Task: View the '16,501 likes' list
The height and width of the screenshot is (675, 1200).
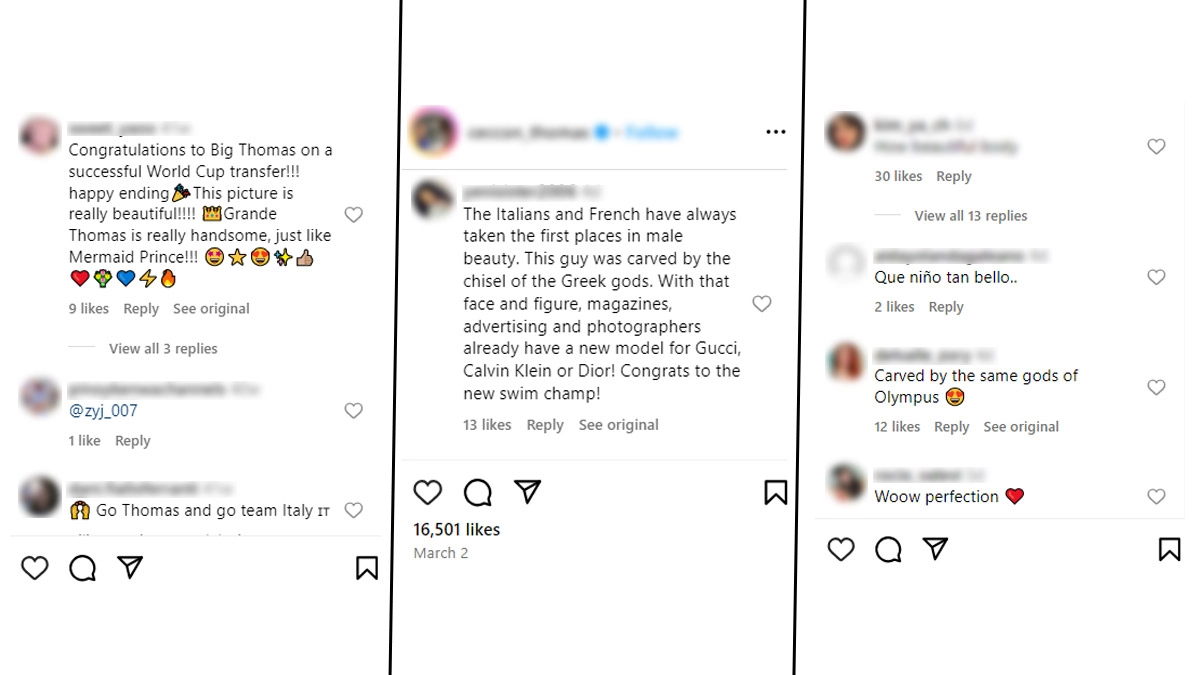Action: (x=457, y=529)
